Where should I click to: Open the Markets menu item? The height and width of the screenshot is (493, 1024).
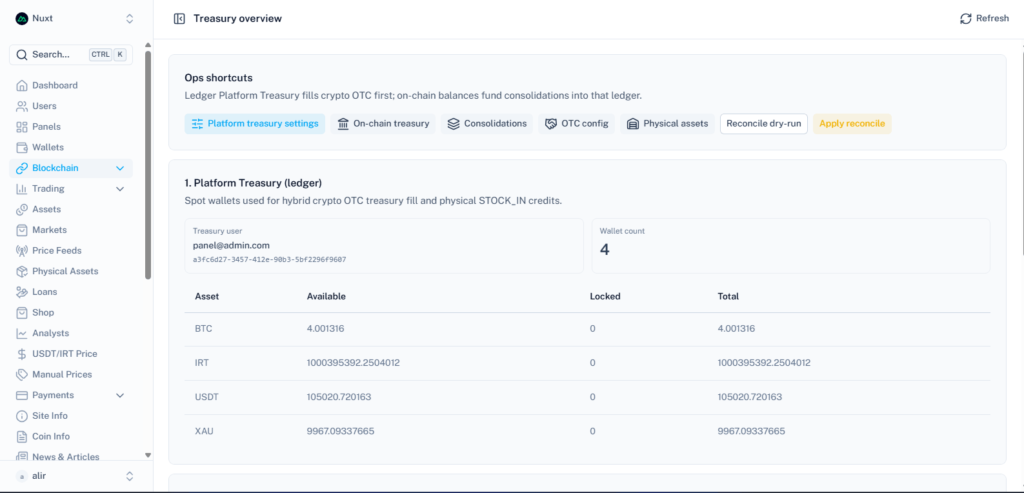(x=71, y=230)
